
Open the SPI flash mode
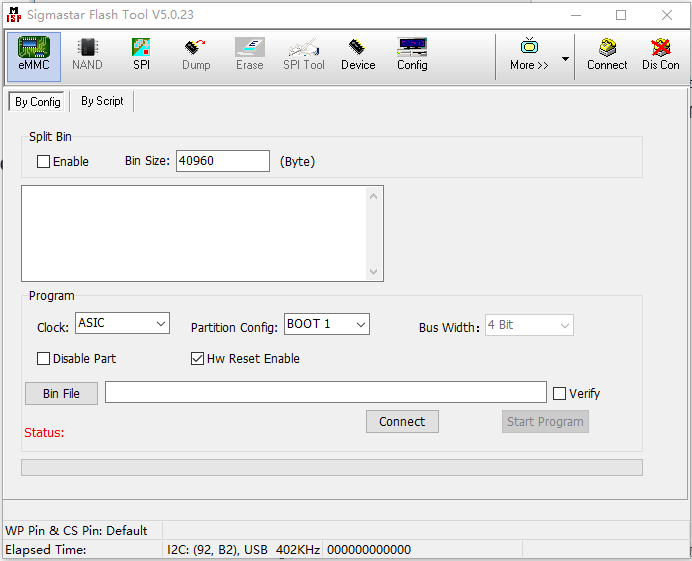(x=141, y=55)
